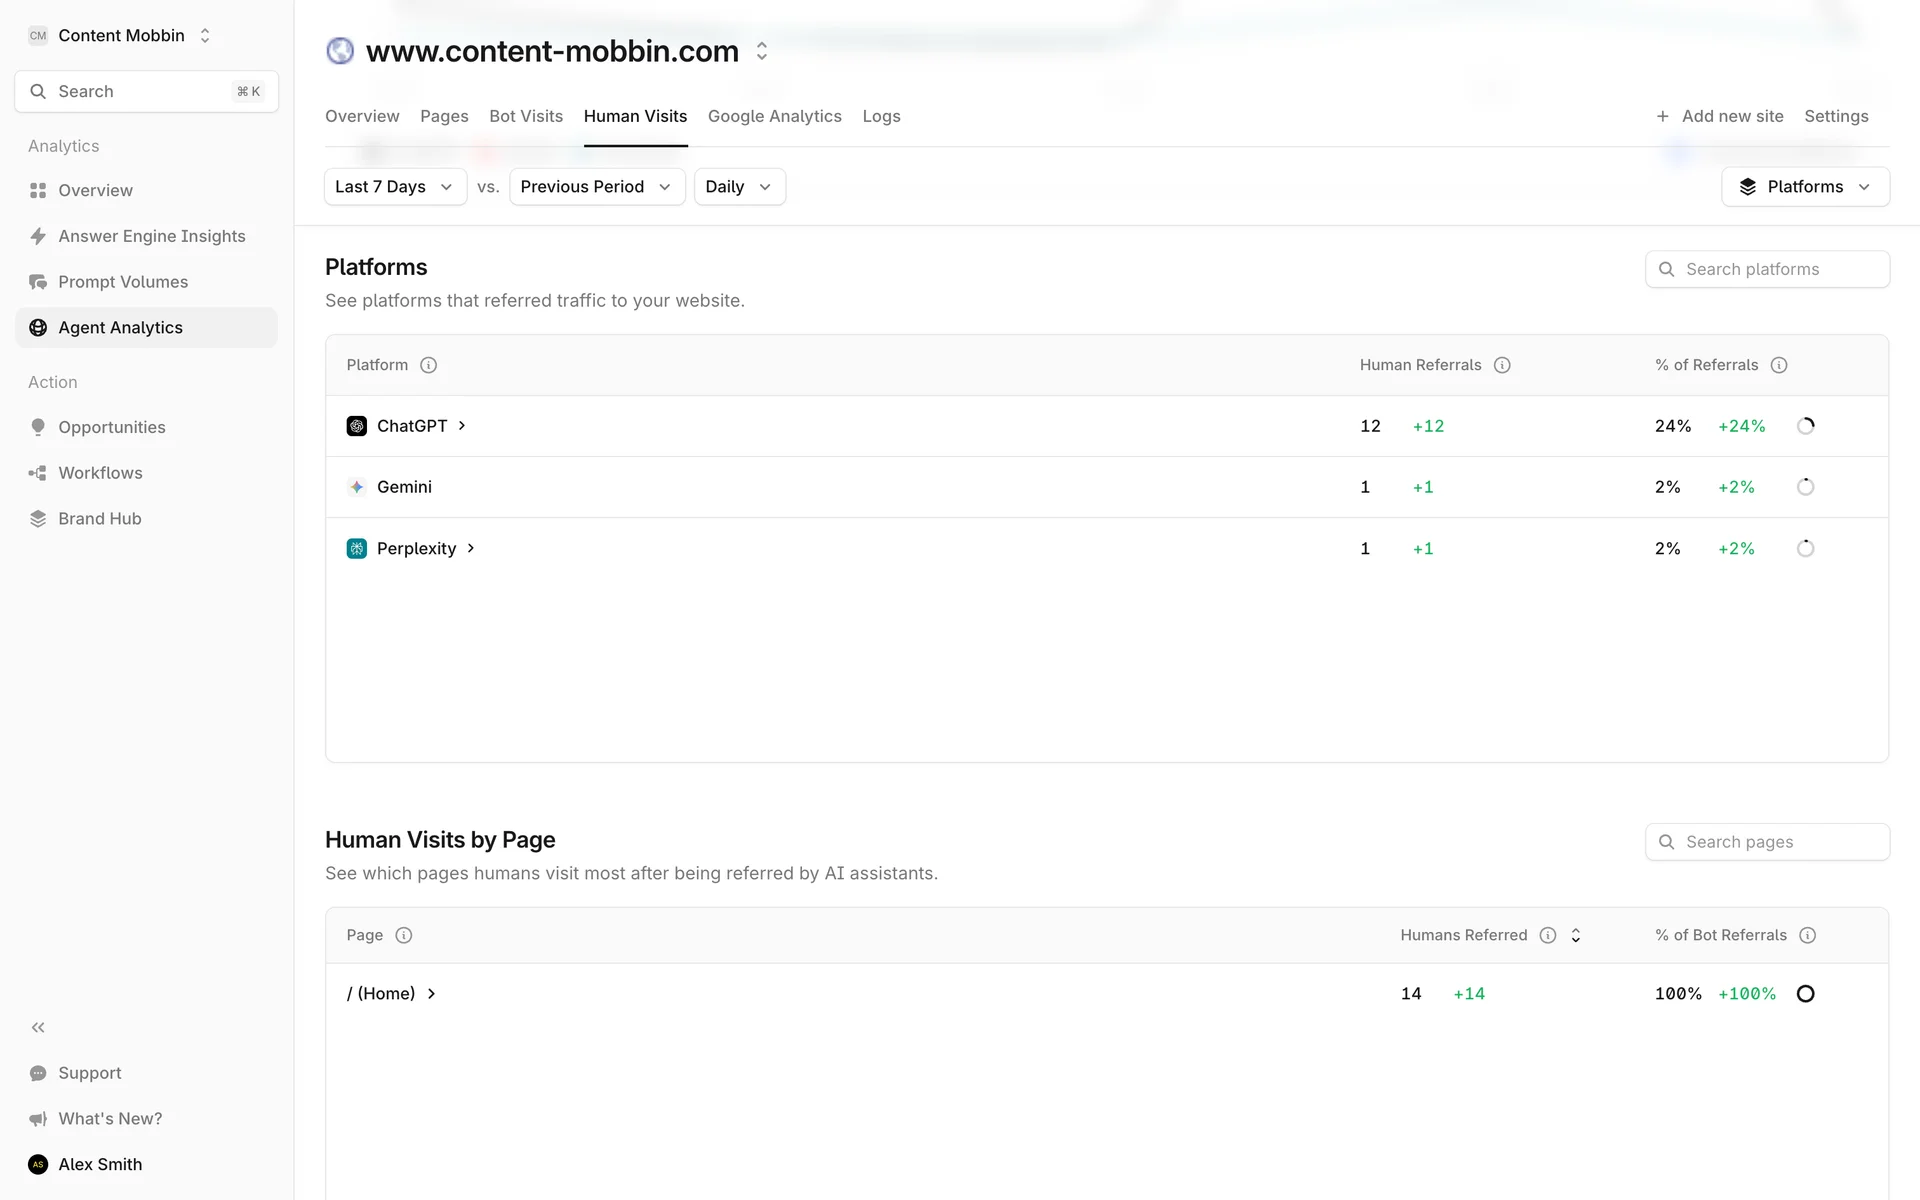This screenshot has width=1920, height=1200.
Task: Open the Last 7 Days dropdown
Action: [395, 187]
